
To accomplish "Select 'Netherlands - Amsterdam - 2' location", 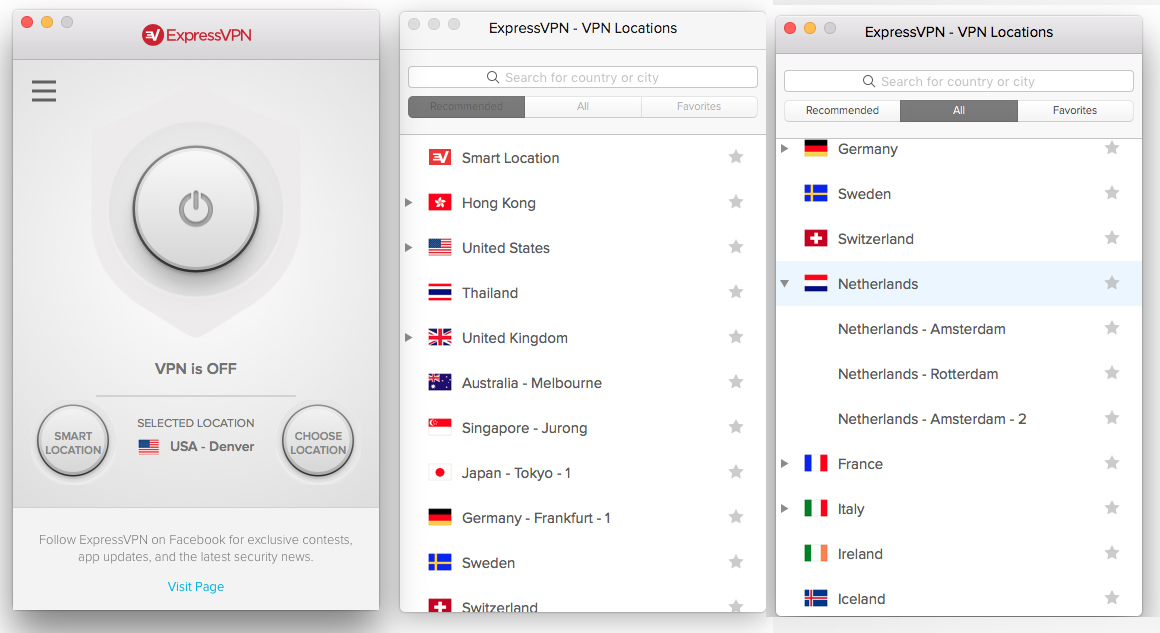I will click(931, 419).
